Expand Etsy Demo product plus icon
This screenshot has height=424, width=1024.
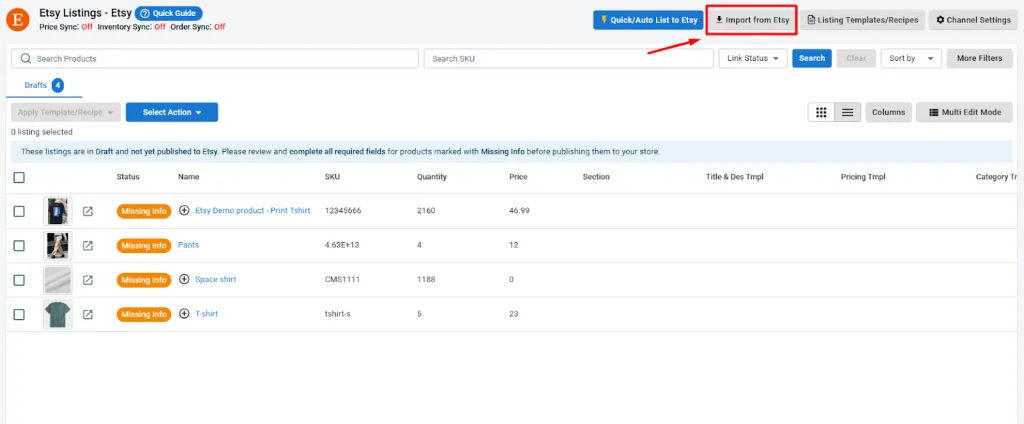pos(184,211)
